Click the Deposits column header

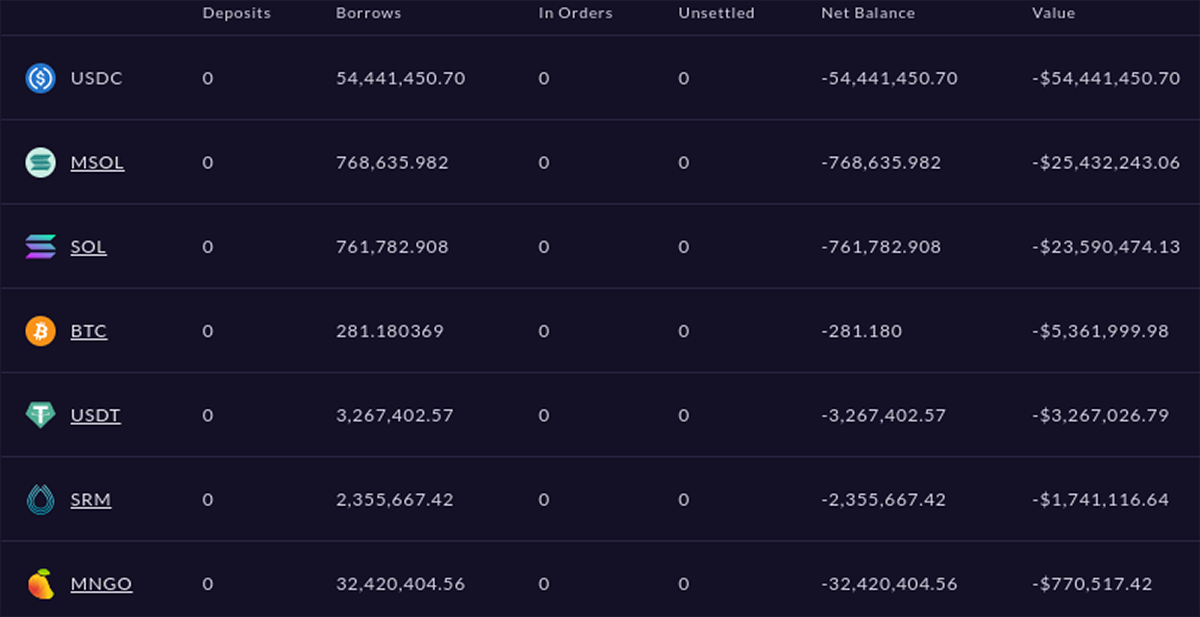[235, 13]
